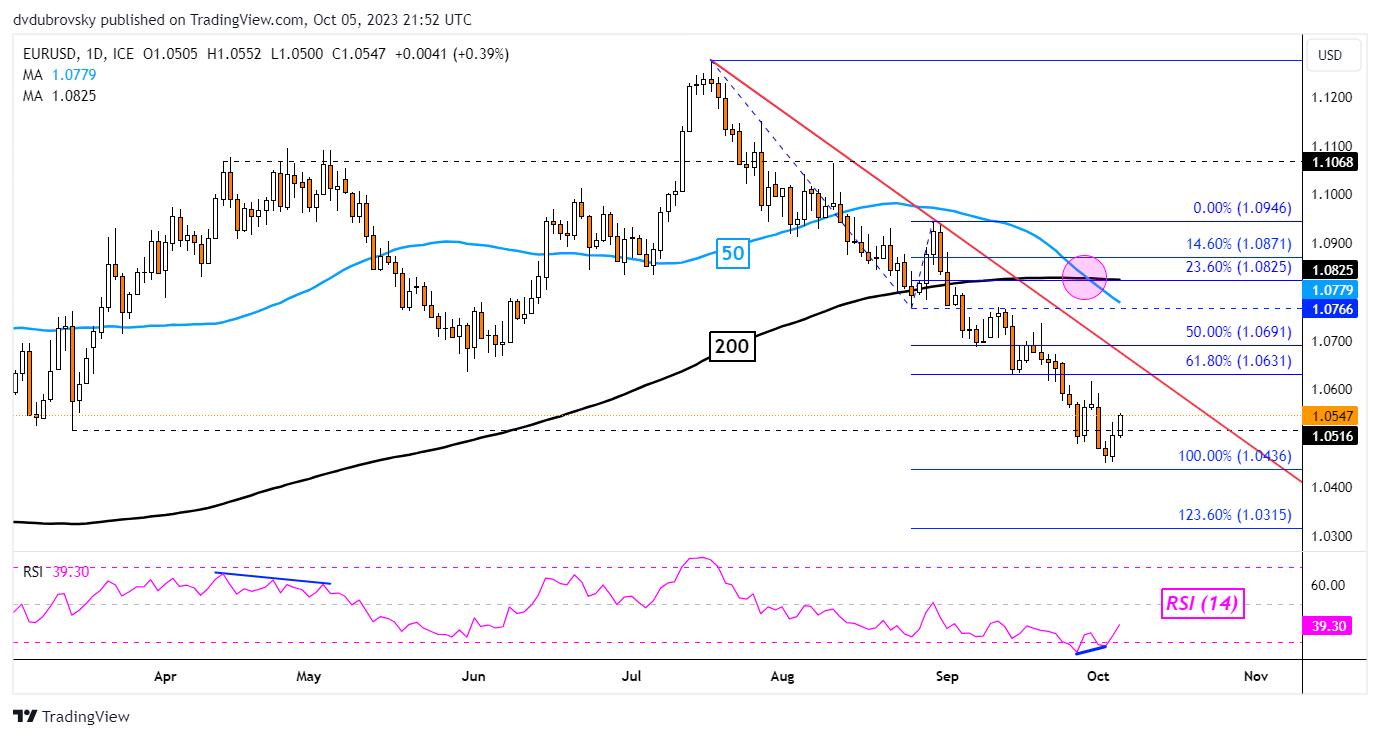The image size is (1380, 738).
Task: Click the 1.0300 price axis tick
Action: [1332, 536]
